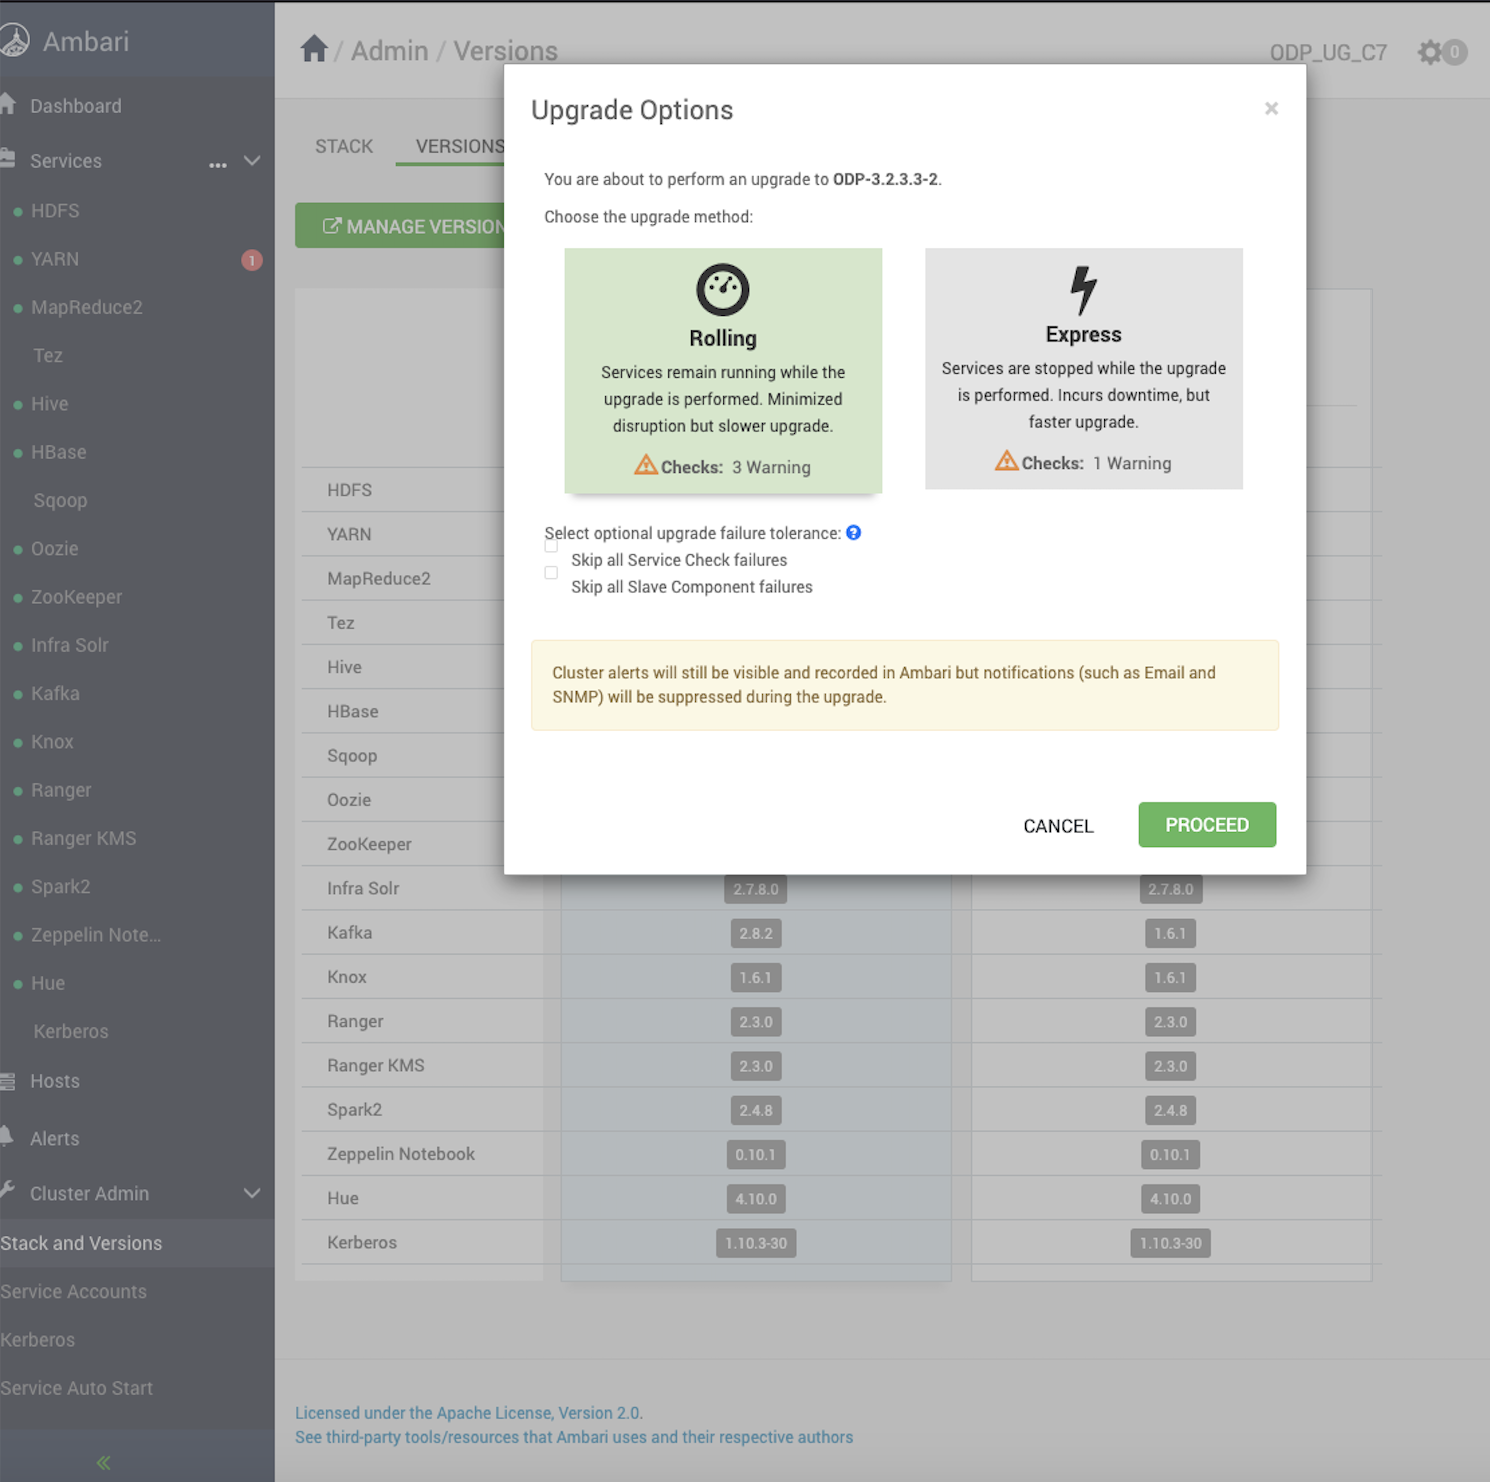Screen dimensions: 1490x1482
Task: Click the ODP_UG_C7 cluster name
Action: tap(1328, 52)
